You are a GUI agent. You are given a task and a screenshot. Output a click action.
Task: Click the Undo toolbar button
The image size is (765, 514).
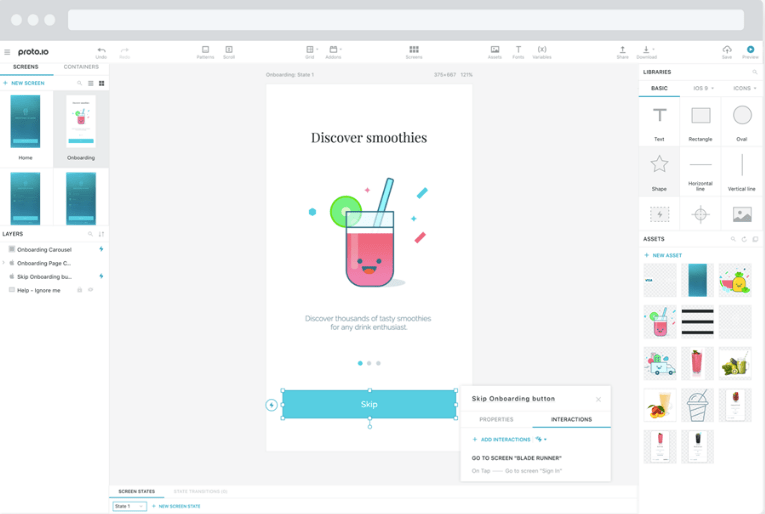tap(101, 53)
